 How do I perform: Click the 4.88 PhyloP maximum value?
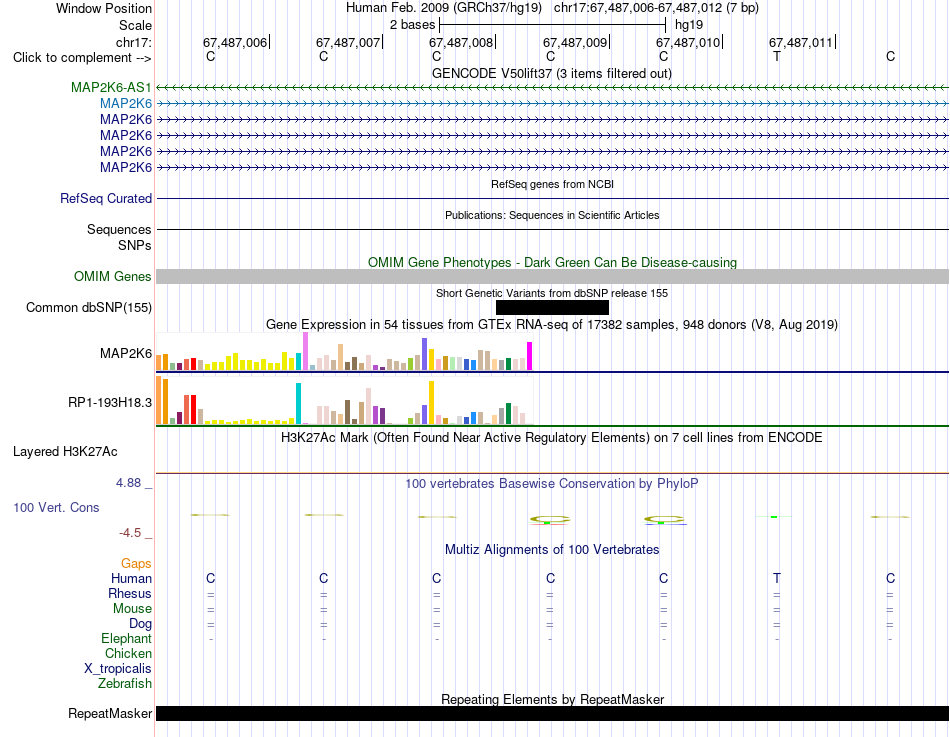pos(128,483)
